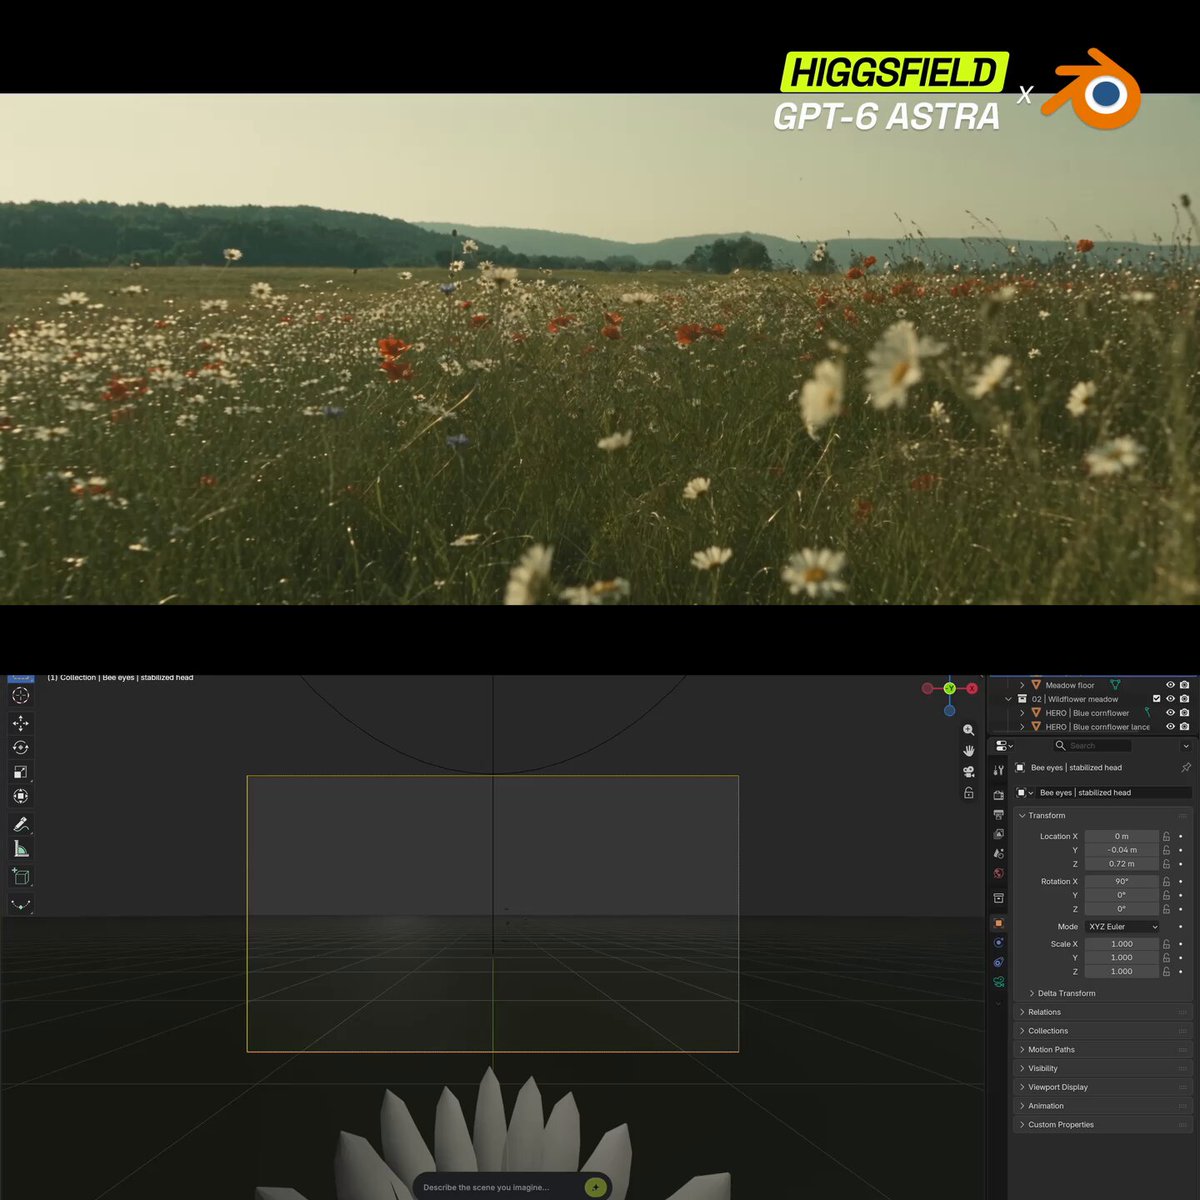Expand the Delta Transform section
This screenshot has width=1200, height=1200.
click(1066, 993)
